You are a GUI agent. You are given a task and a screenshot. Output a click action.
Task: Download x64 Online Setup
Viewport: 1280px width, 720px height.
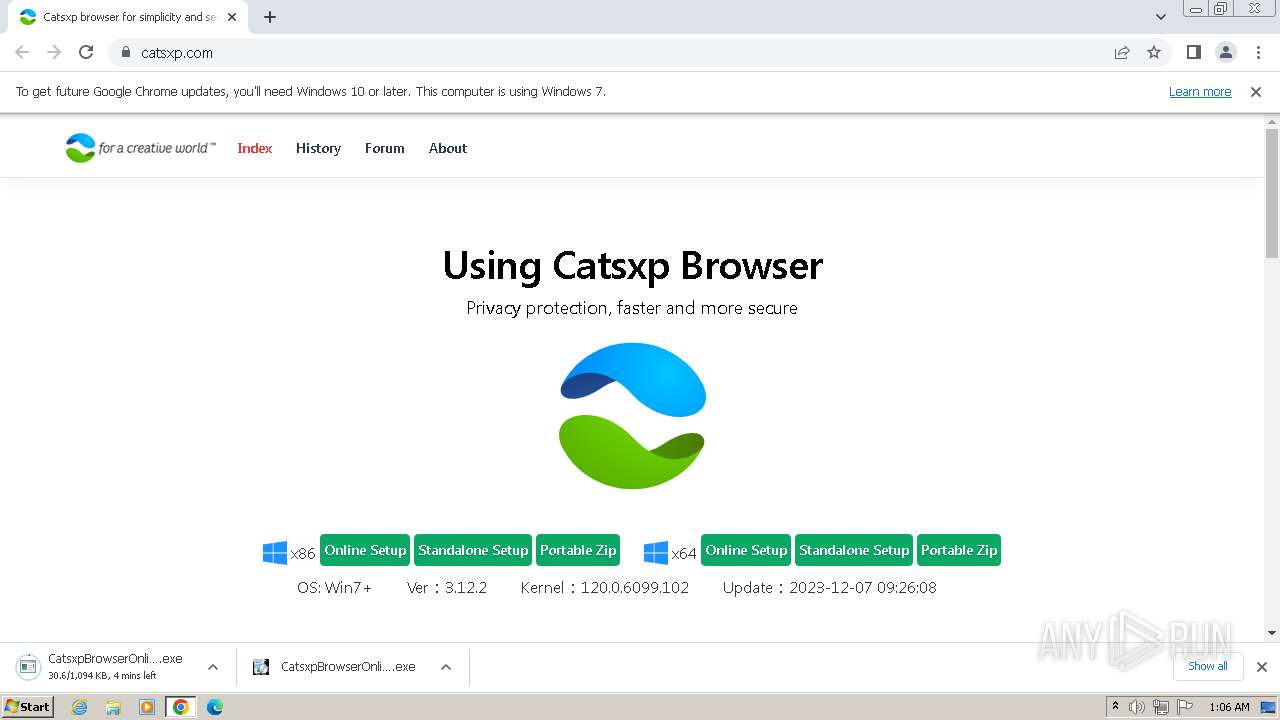click(x=746, y=550)
